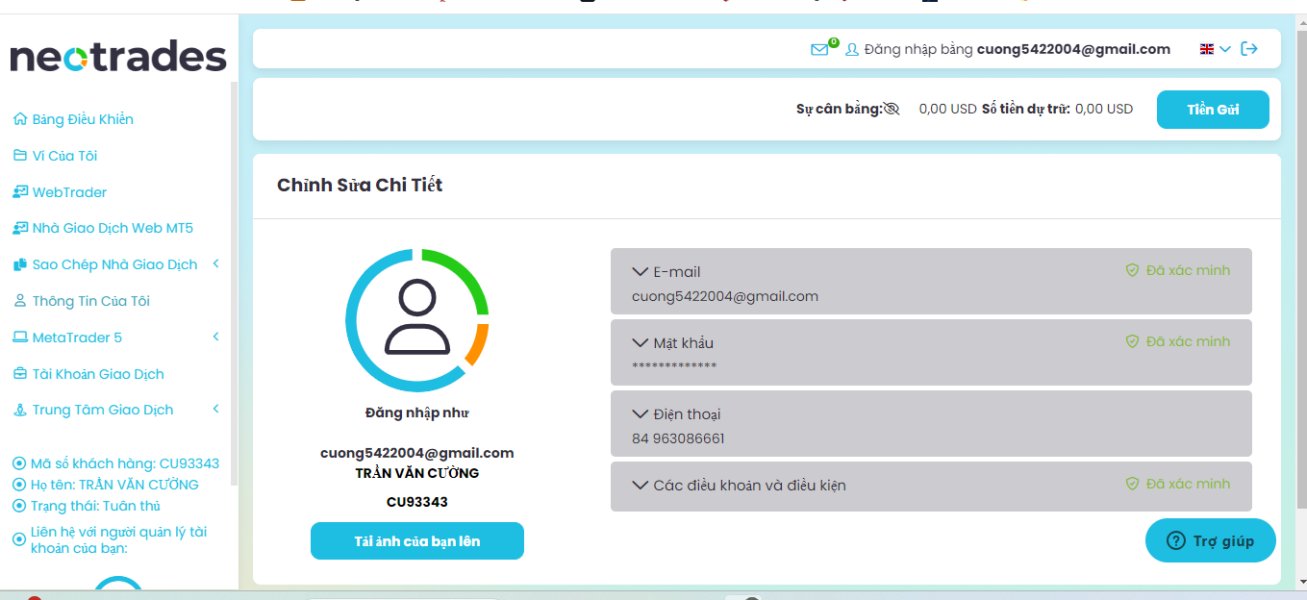Expand Sao Chép Nhà Giao Dịch submenu arrow

216,264
